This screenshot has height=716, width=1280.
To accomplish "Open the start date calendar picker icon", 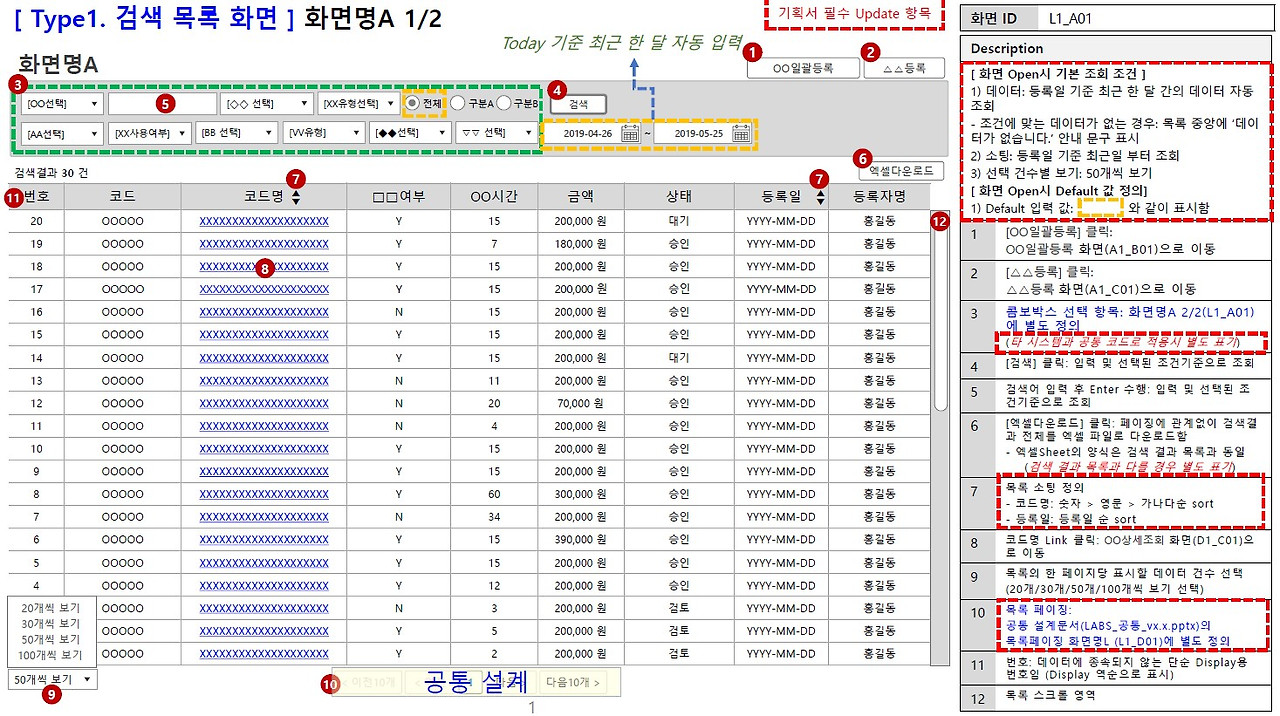I will [x=630, y=133].
